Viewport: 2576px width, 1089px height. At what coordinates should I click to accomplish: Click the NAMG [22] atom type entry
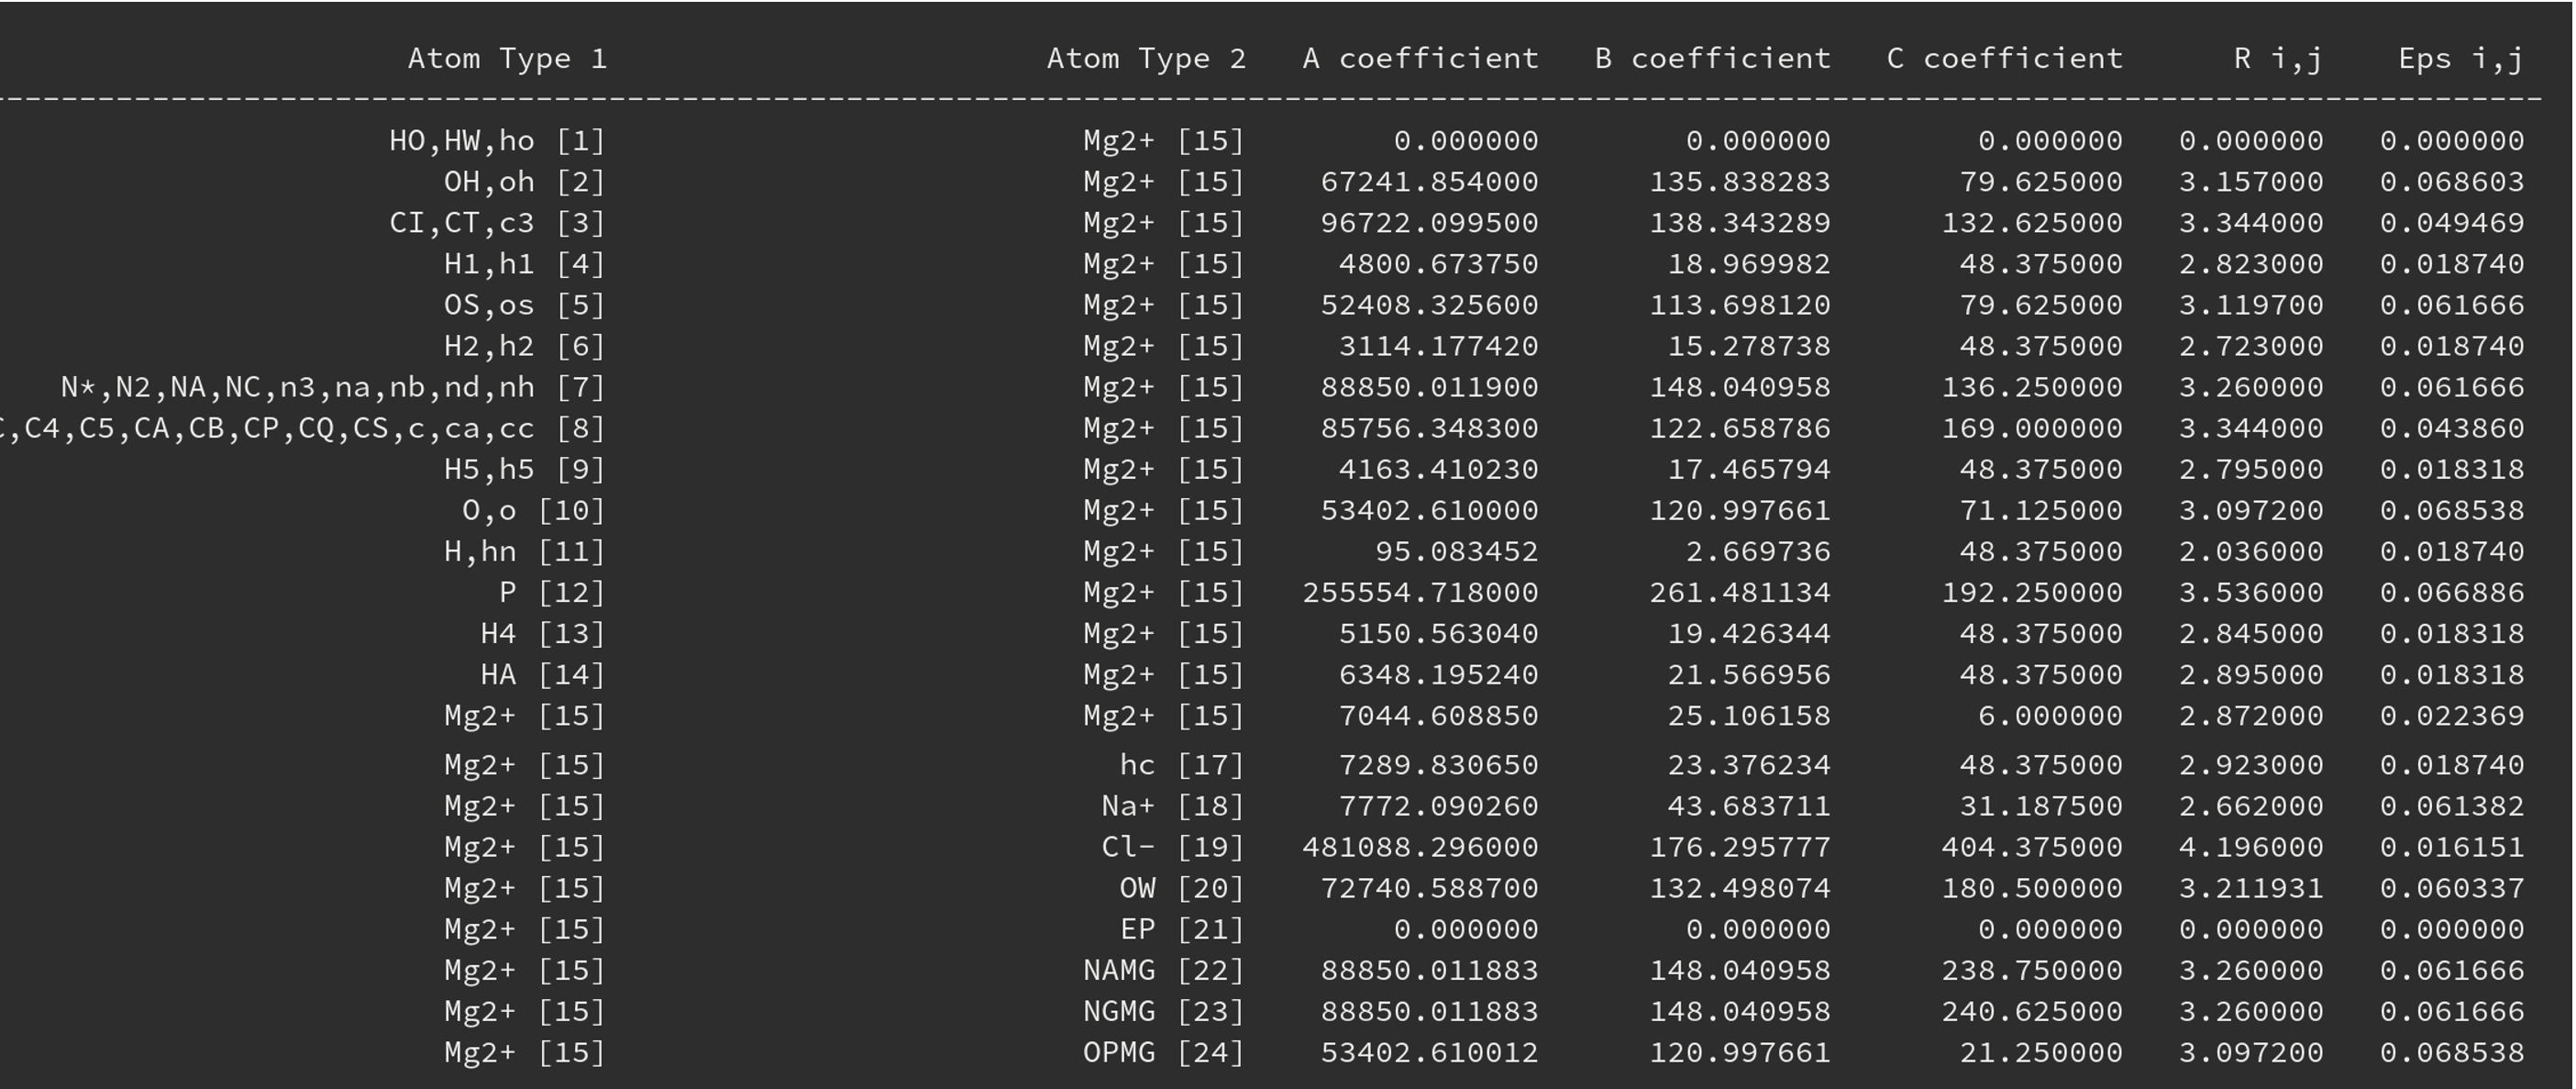tap(1164, 971)
